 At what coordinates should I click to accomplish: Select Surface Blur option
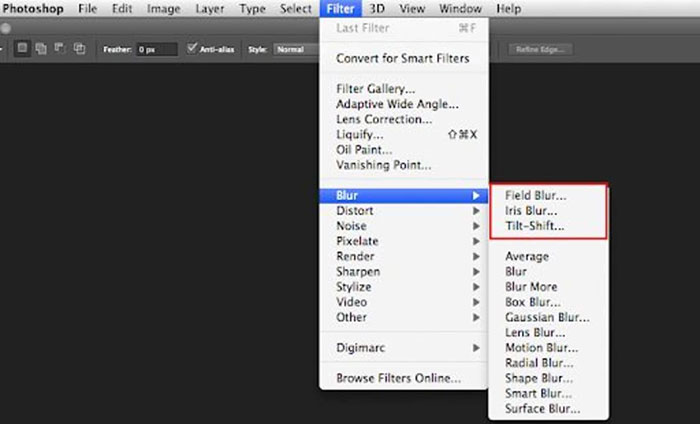click(x=549, y=408)
